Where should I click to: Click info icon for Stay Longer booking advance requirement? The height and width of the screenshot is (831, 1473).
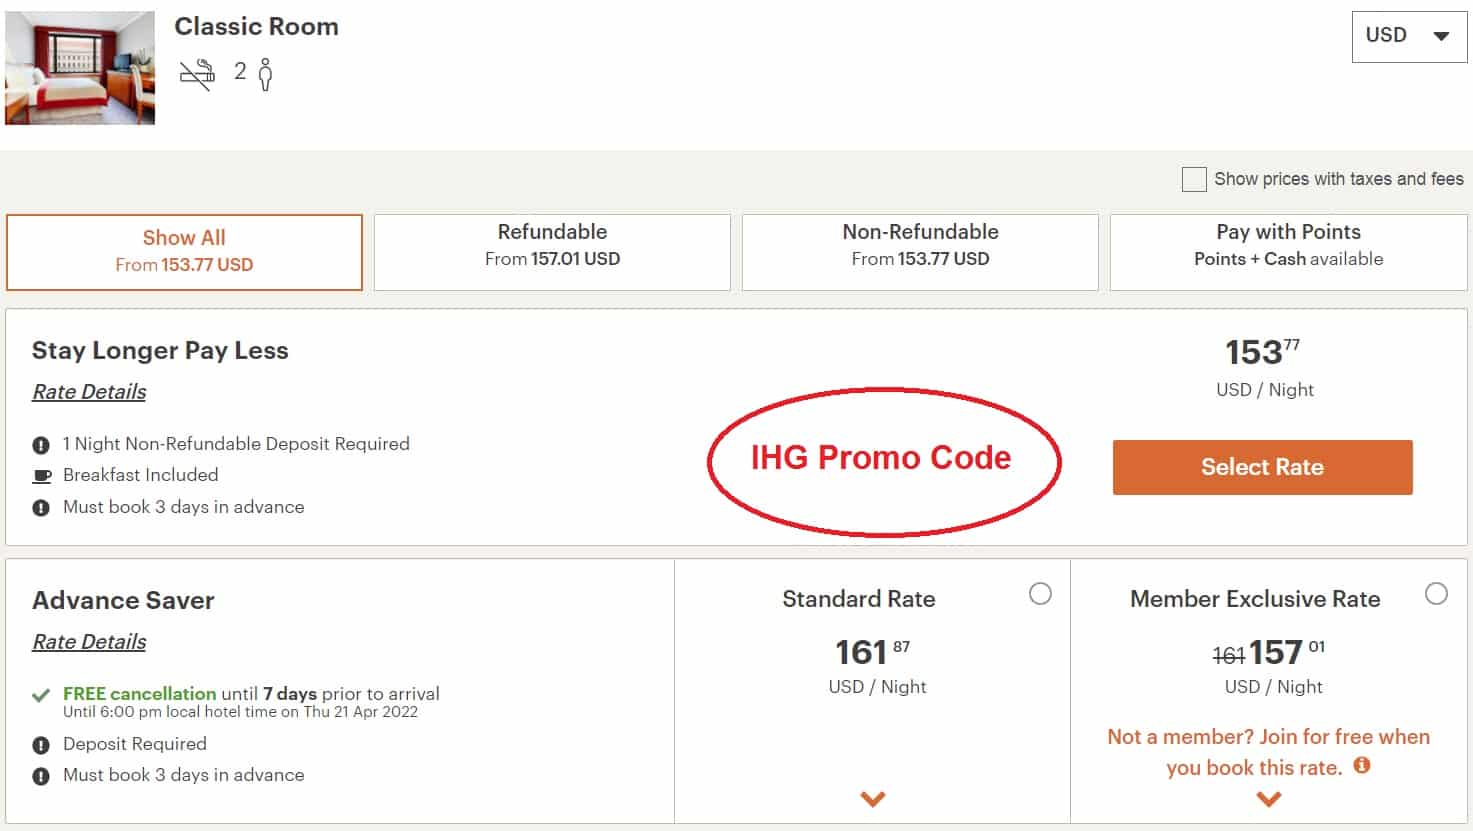tap(40, 507)
